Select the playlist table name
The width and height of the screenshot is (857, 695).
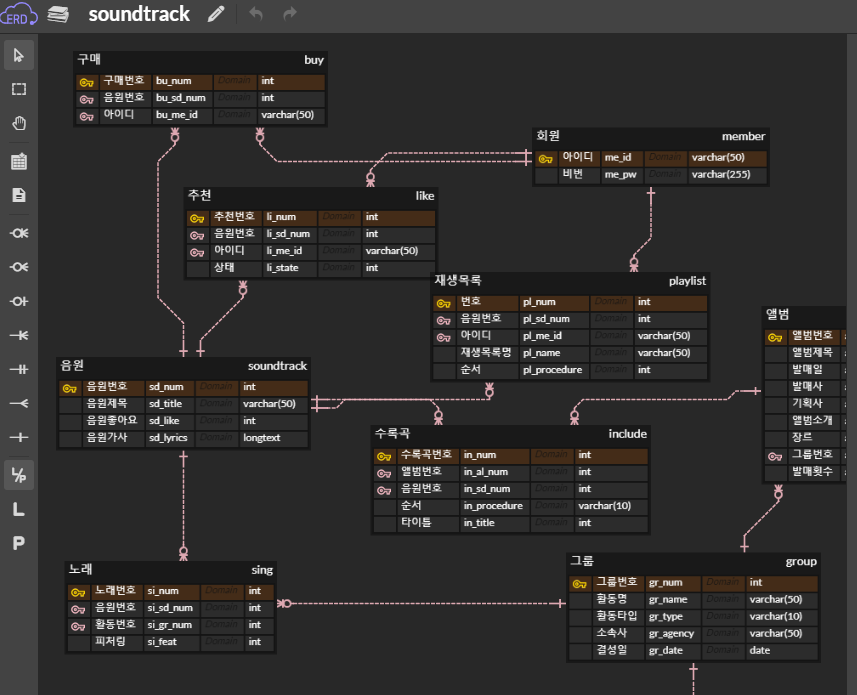(687, 281)
